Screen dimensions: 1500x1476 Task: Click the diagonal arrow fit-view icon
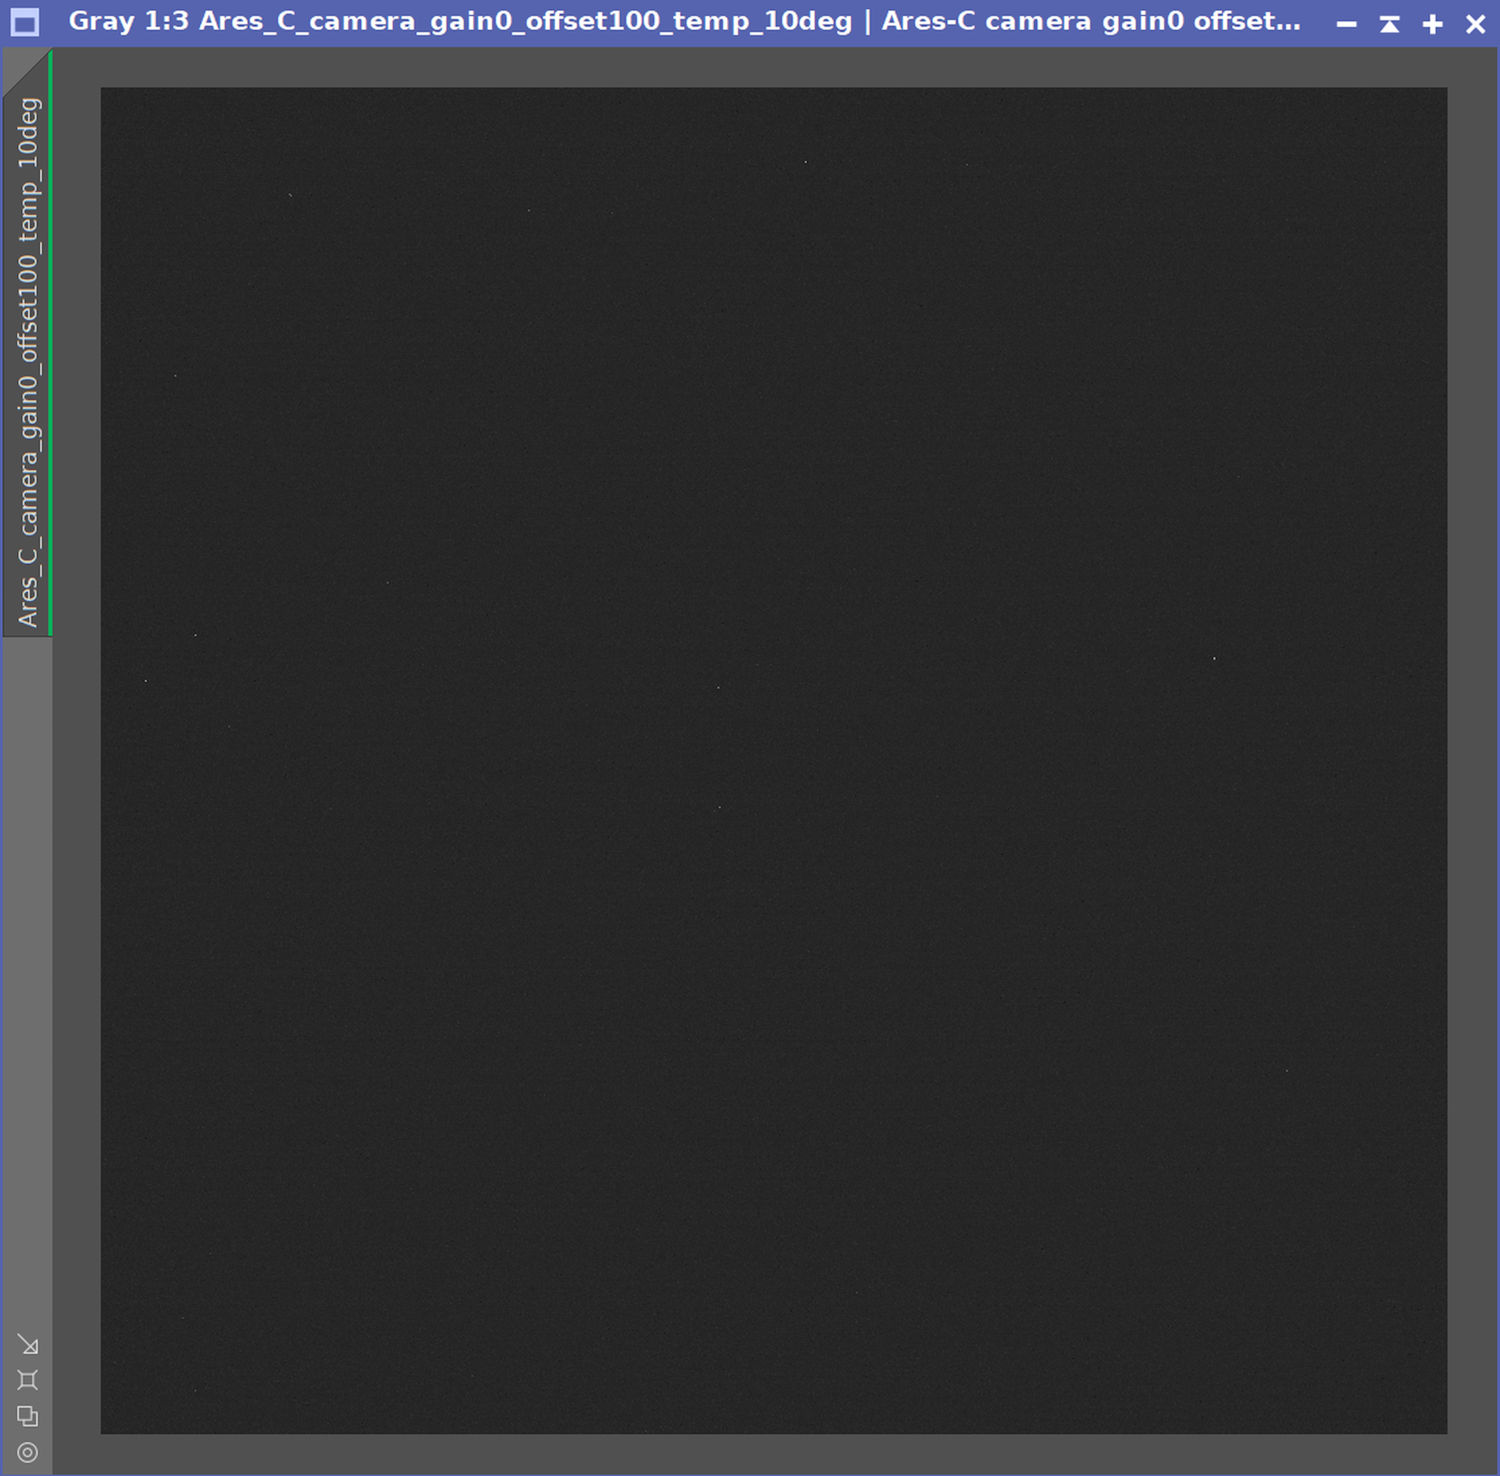28,1345
